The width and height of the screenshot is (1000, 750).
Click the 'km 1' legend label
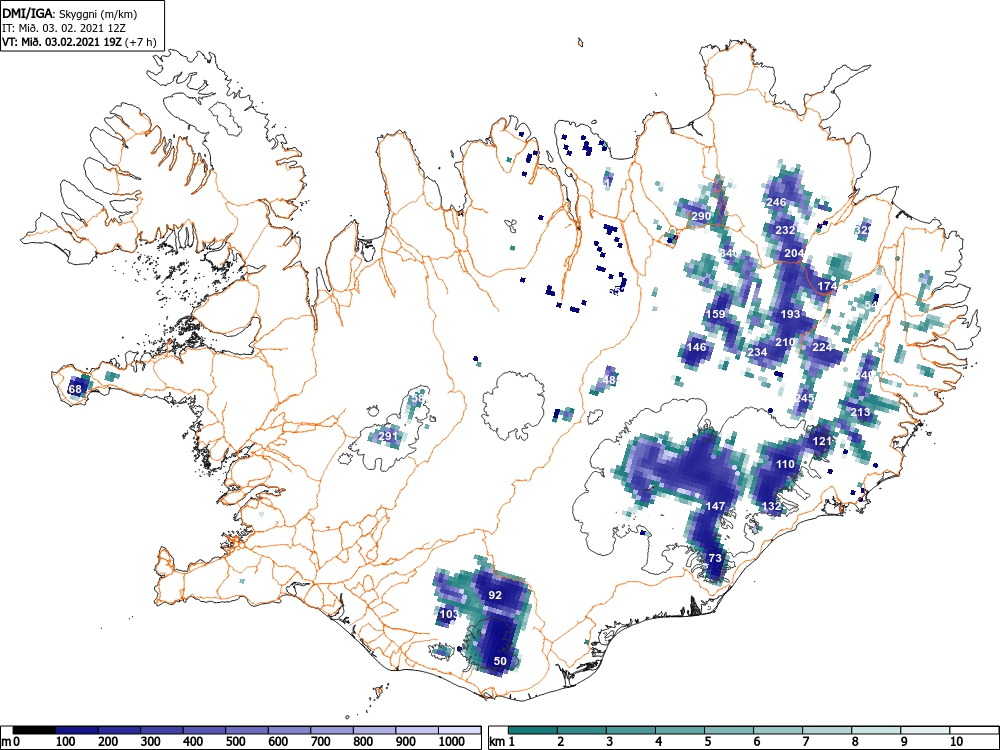pyautogui.click(x=502, y=742)
